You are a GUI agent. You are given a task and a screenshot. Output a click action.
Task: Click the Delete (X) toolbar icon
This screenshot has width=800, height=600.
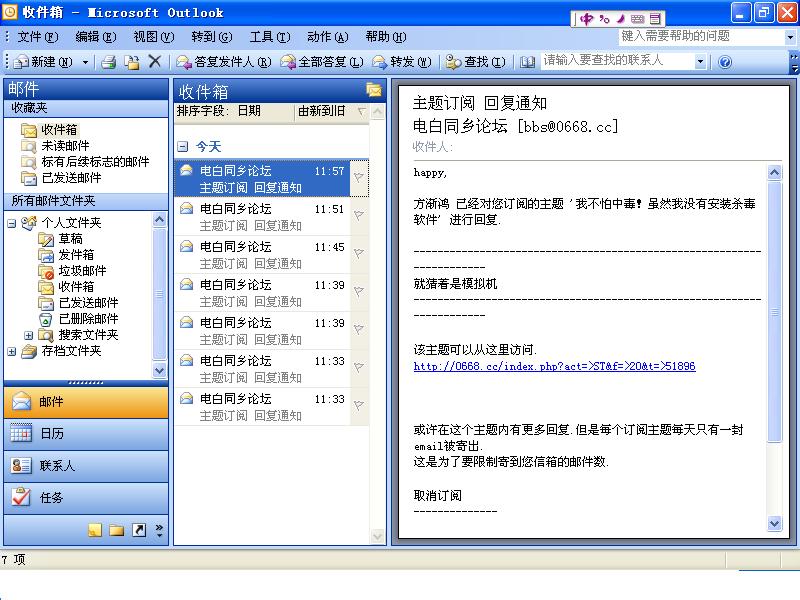click(x=154, y=62)
